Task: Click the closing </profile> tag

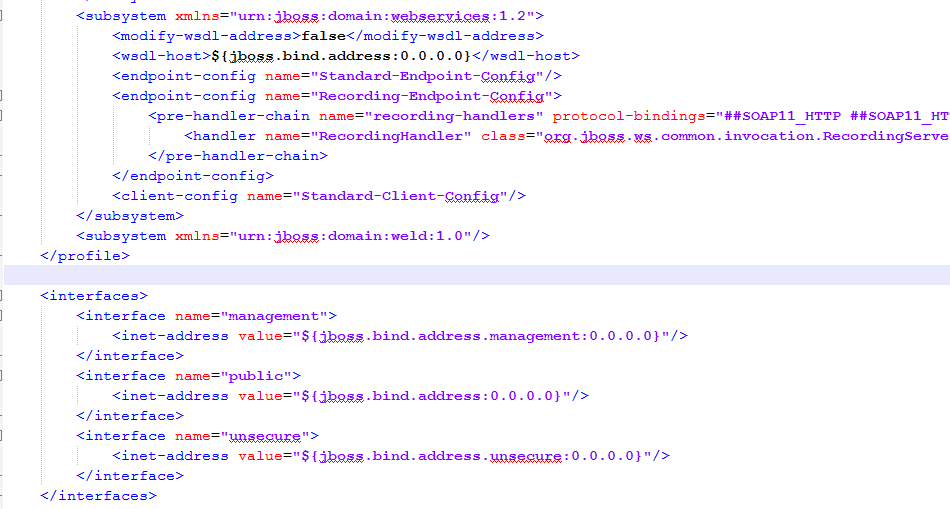Action: point(85,256)
